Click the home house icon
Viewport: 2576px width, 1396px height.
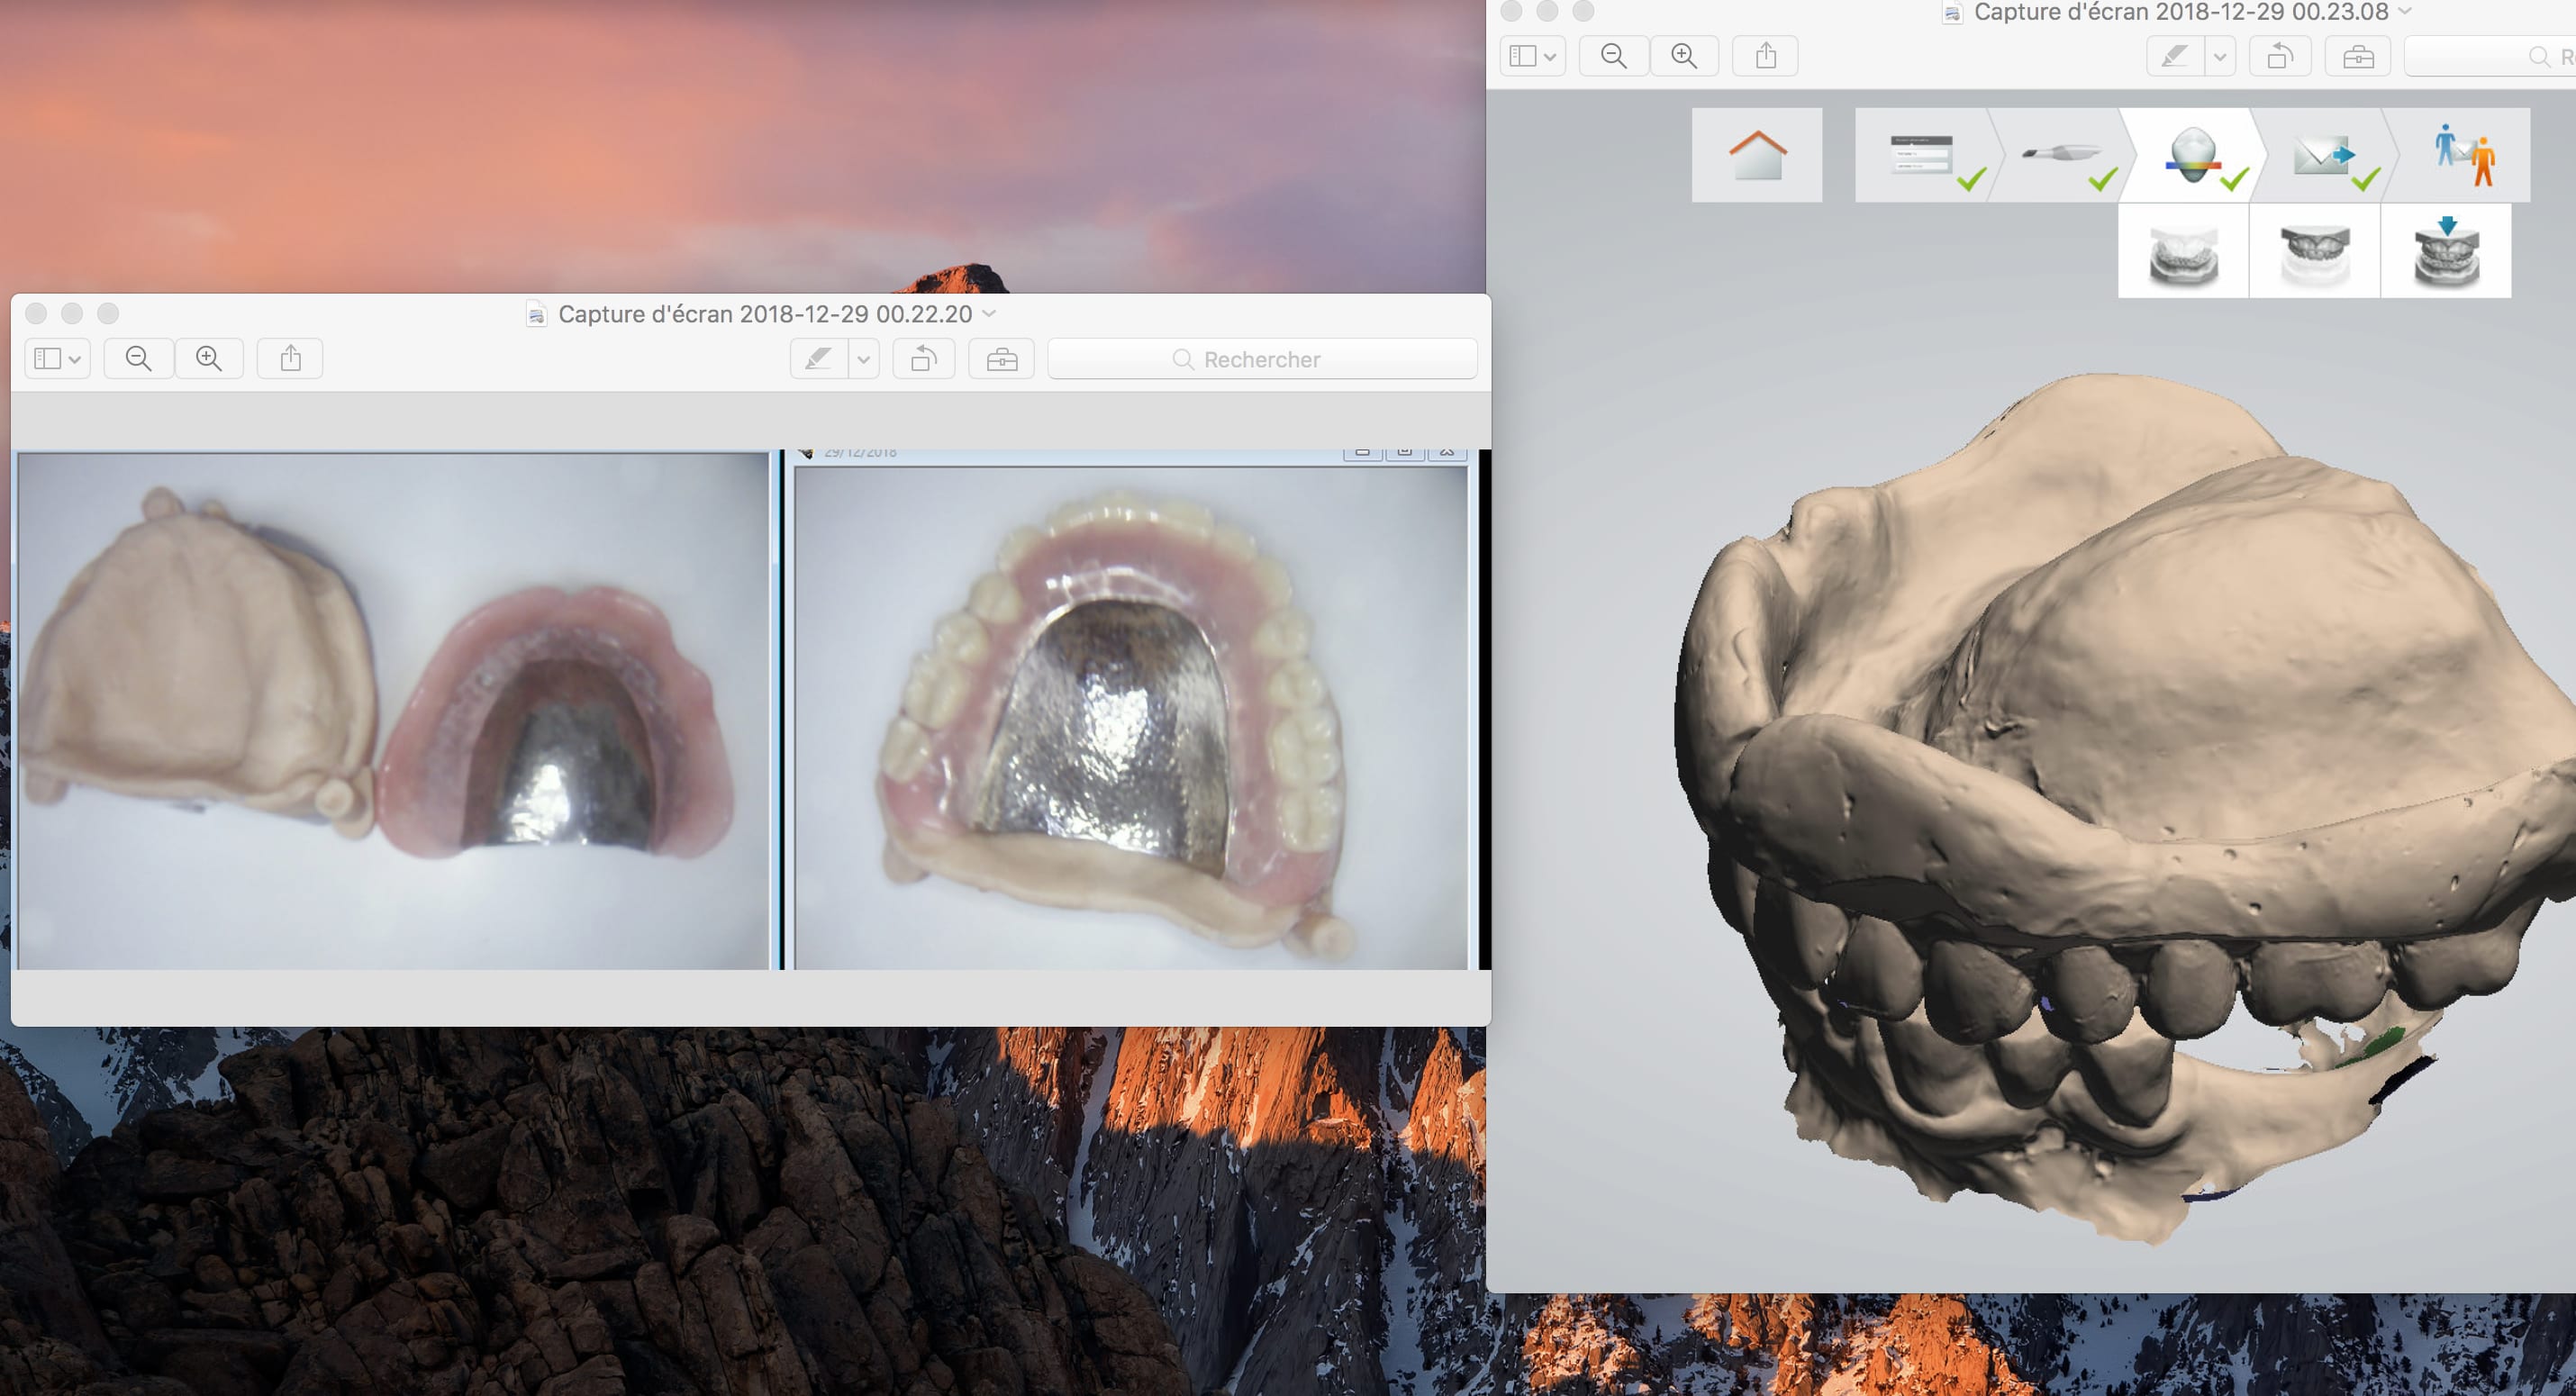point(1756,155)
